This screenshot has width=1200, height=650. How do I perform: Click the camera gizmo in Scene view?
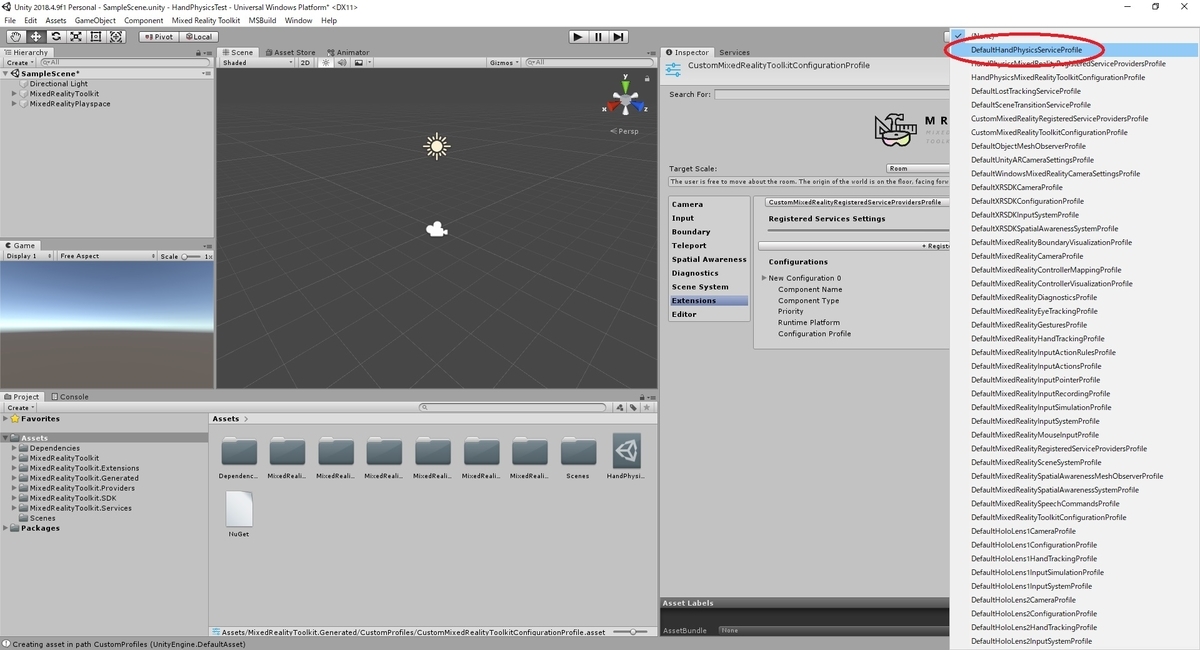point(436,230)
